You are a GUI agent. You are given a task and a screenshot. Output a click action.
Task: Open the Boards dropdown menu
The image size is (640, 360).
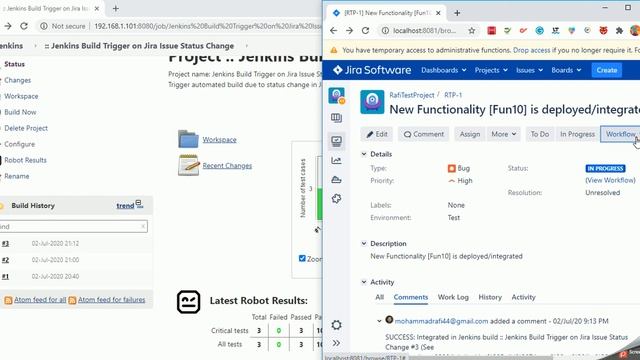coord(566,70)
